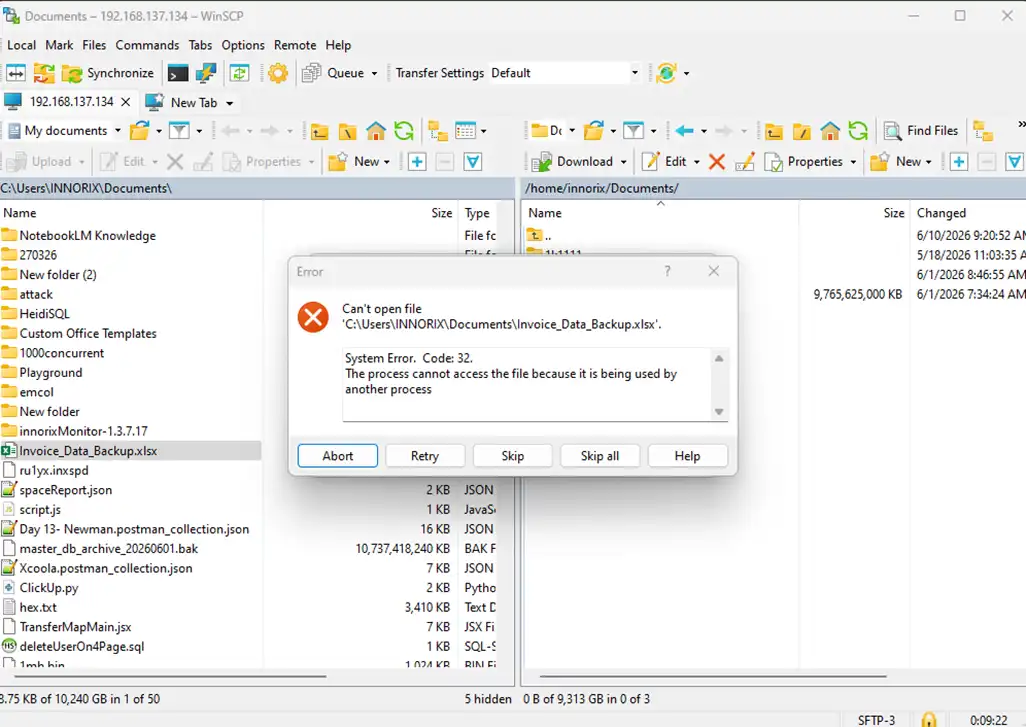Viewport: 1026px width, 727px height.
Task: Click the error message scrollbar up arrow
Action: coord(718,358)
